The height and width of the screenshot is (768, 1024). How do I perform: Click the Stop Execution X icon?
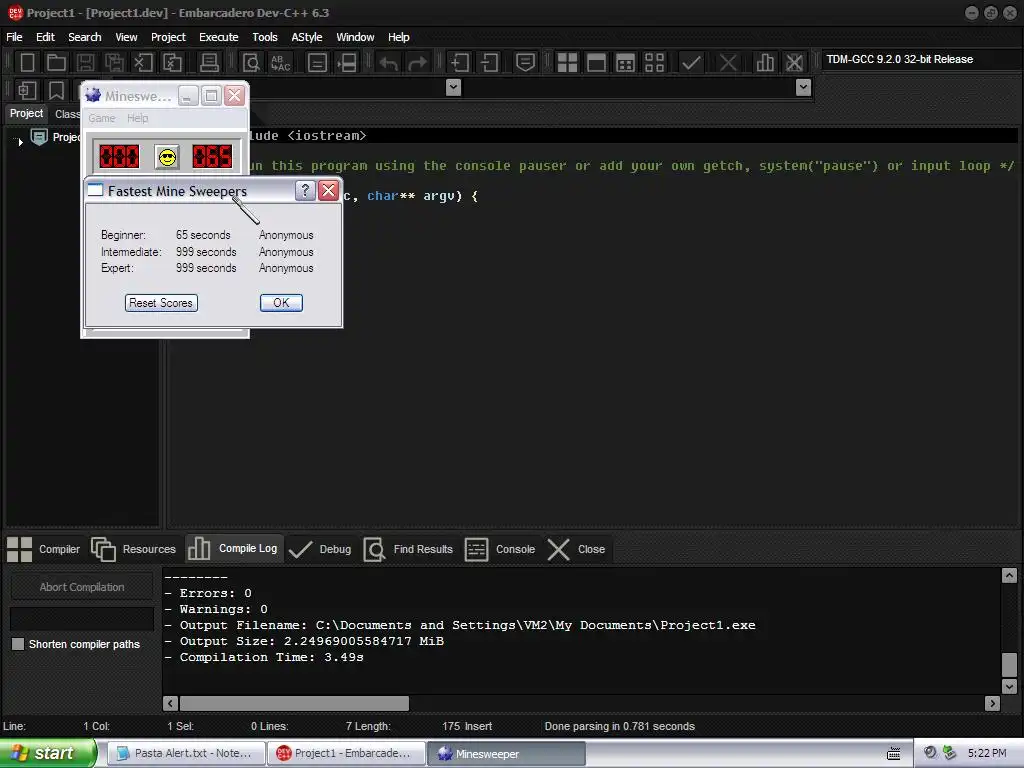[728, 63]
